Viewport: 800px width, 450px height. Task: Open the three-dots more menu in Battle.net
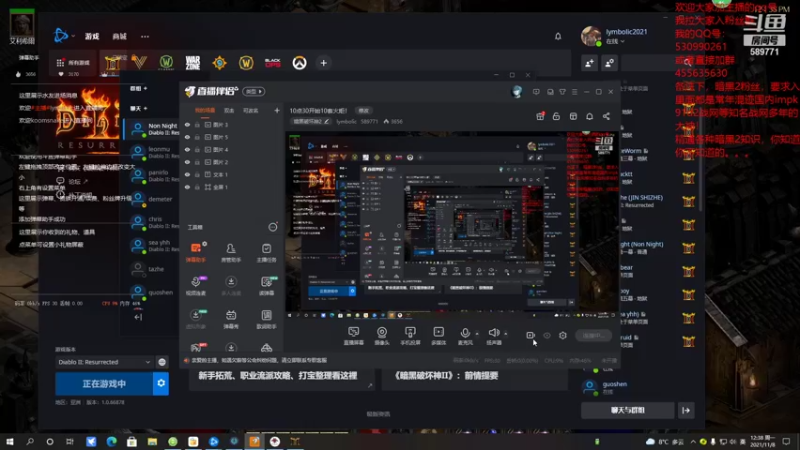[x=145, y=36]
